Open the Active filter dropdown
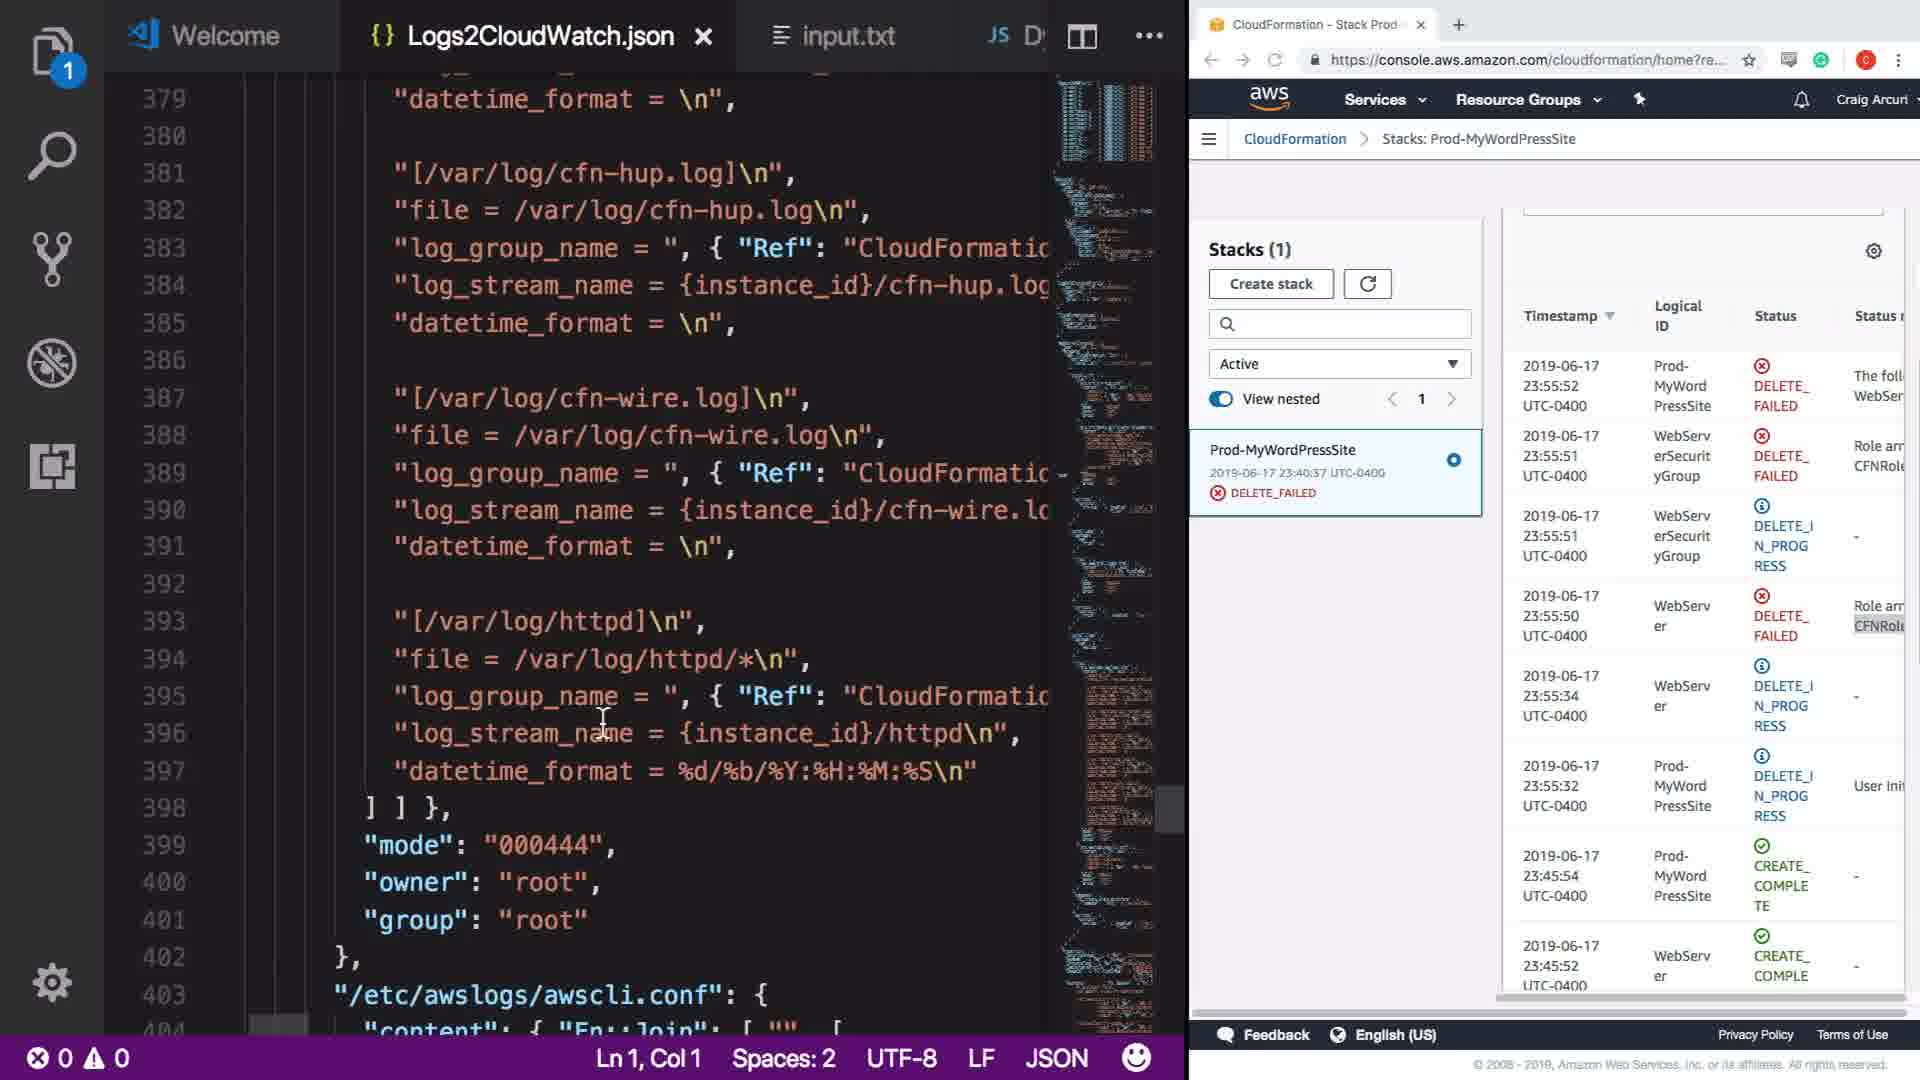This screenshot has height=1080, width=1920. click(x=1339, y=364)
